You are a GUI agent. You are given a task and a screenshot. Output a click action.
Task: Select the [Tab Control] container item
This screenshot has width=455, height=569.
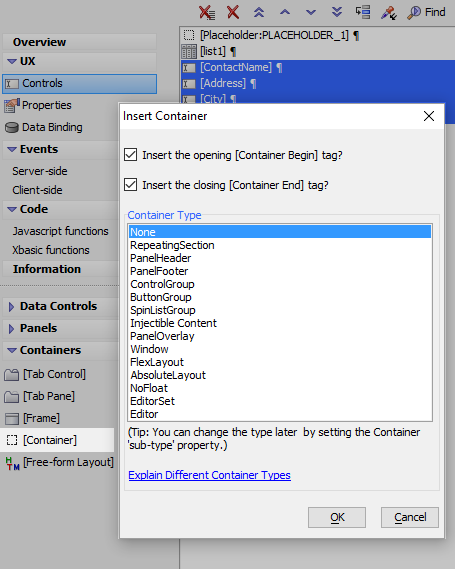pyautogui.click(x=54, y=374)
